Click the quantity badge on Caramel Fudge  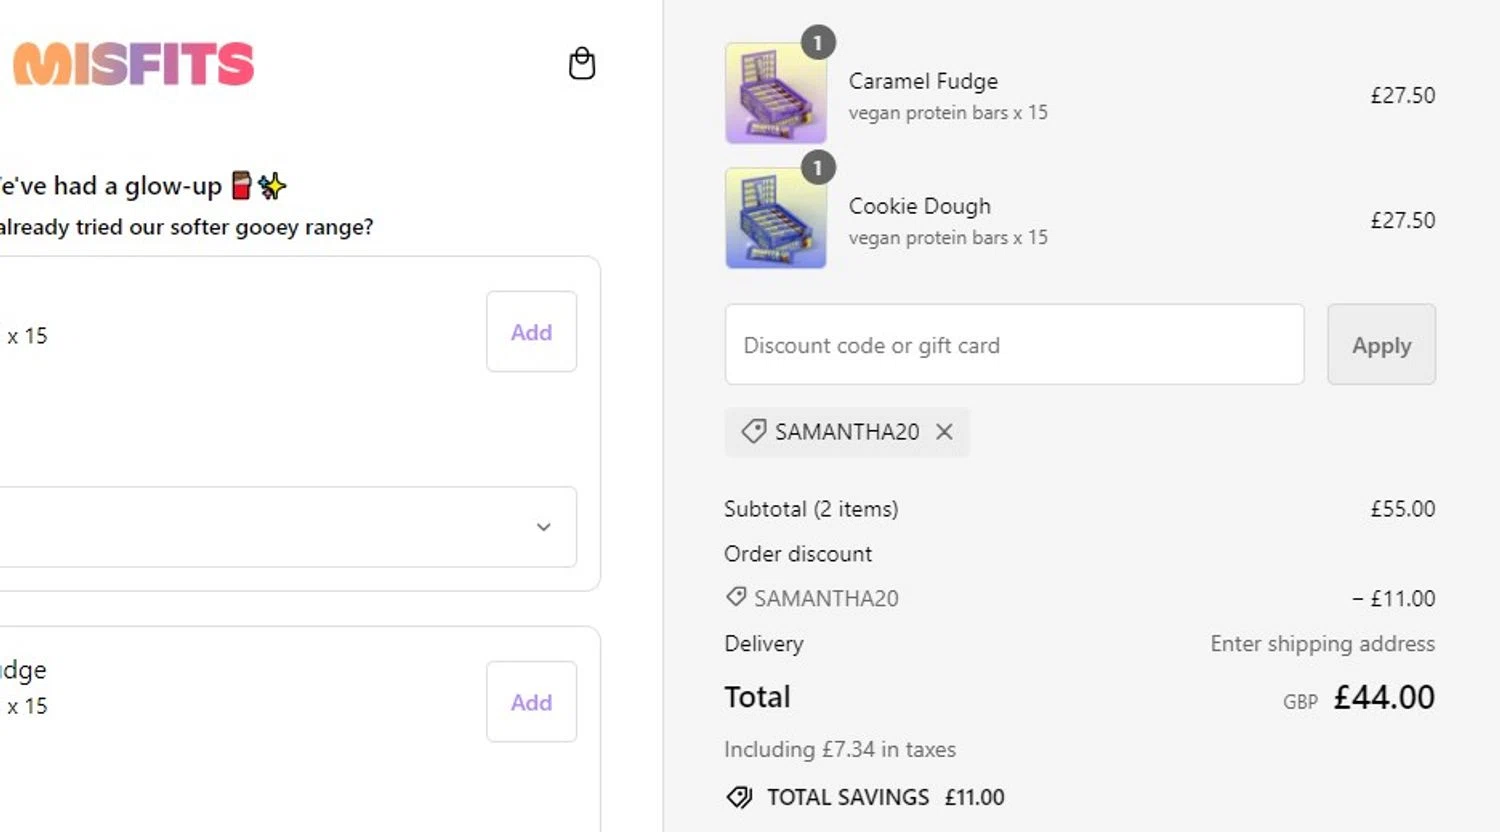coord(818,43)
